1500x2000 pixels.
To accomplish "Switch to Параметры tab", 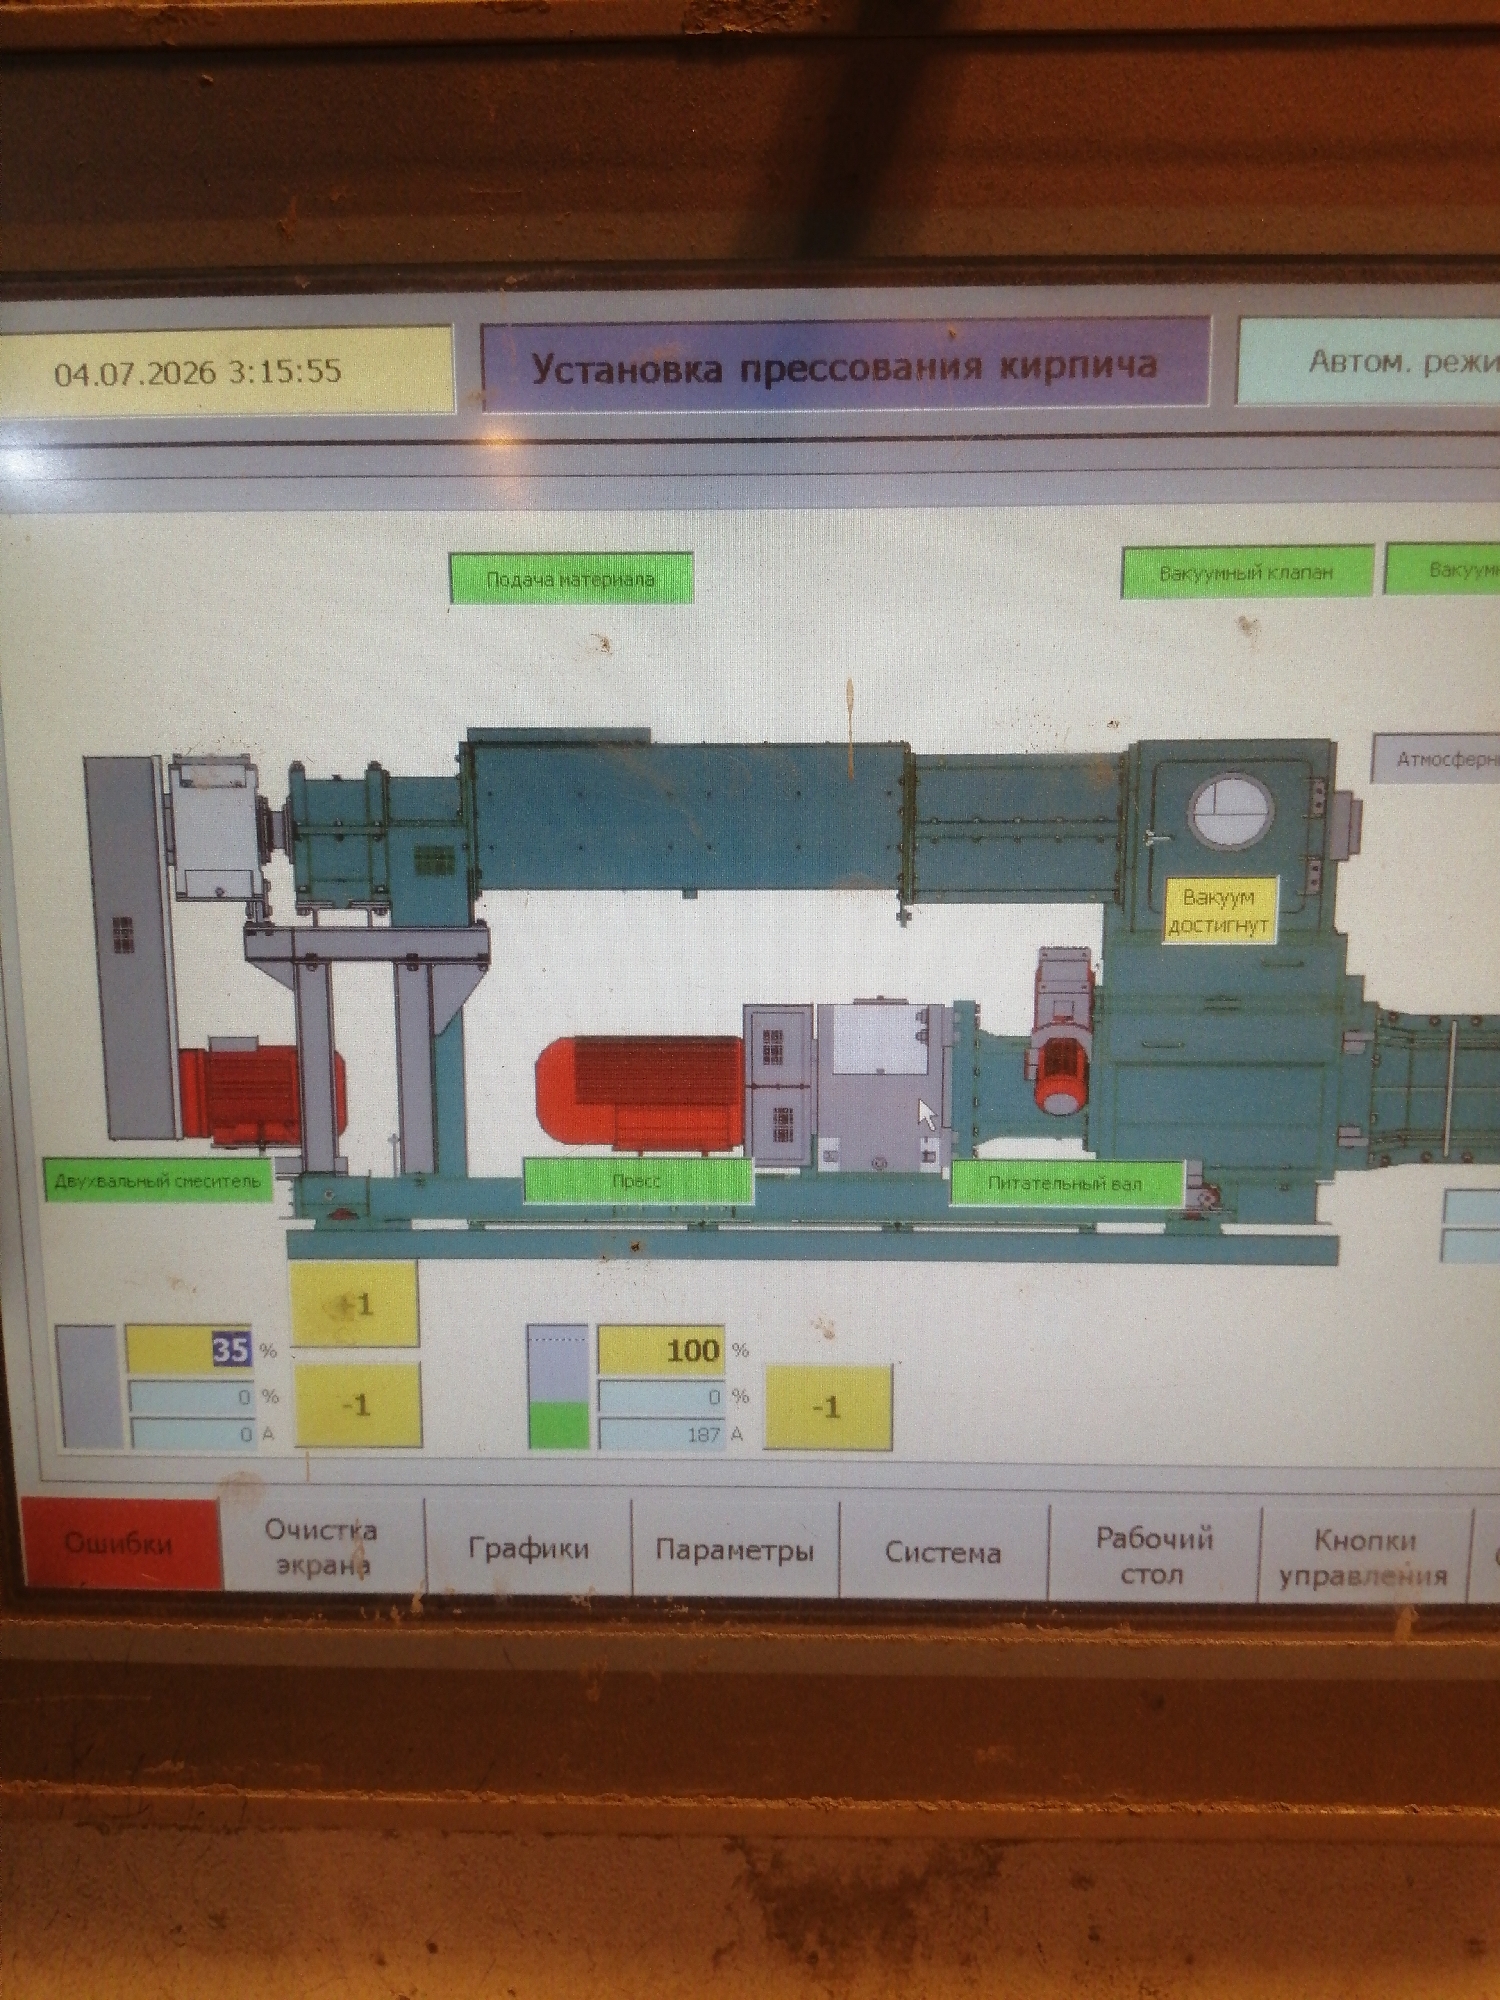I will pyautogui.click(x=735, y=1550).
